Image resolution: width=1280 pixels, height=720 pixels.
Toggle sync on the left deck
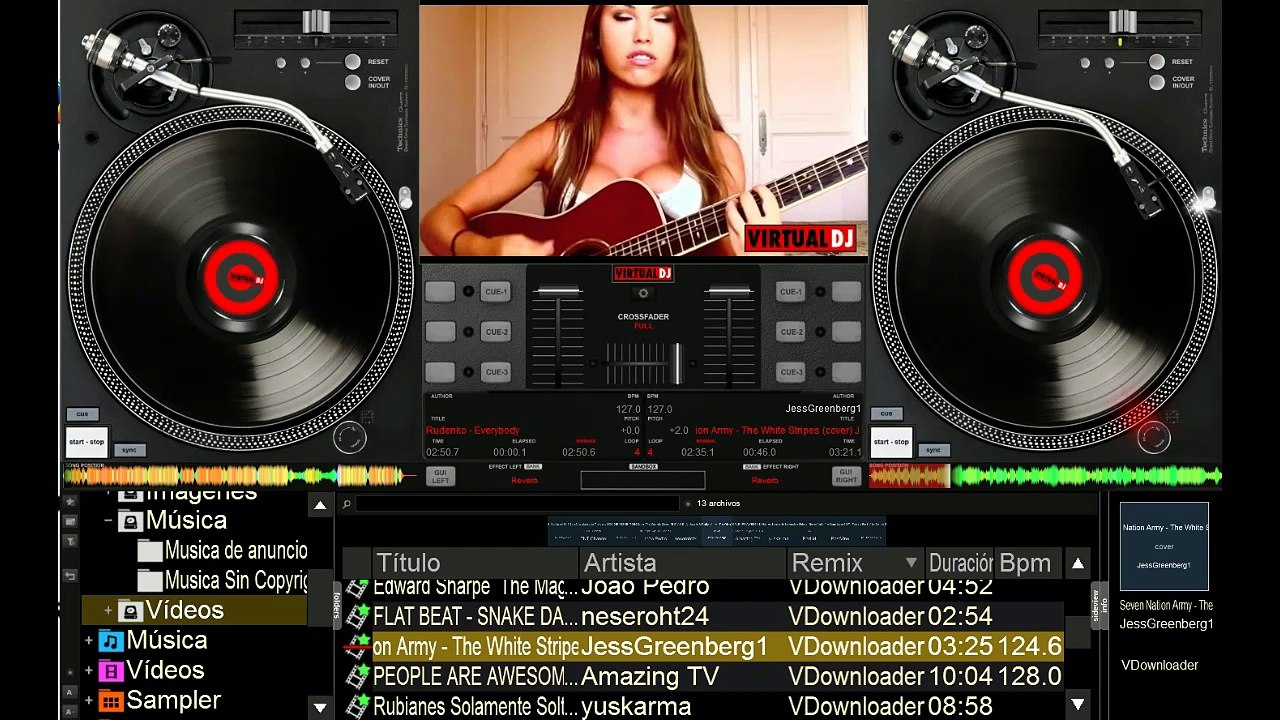[x=129, y=450]
